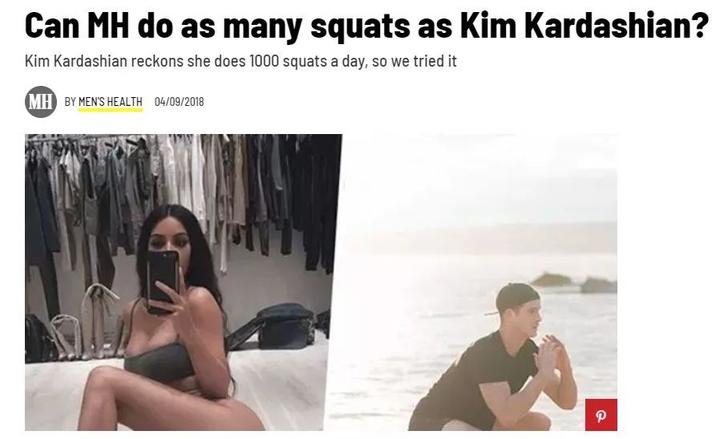Image resolution: width=720 pixels, height=439 pixels.
Task: Click the squatting man's backwards cap
Action: pos(516,298)
